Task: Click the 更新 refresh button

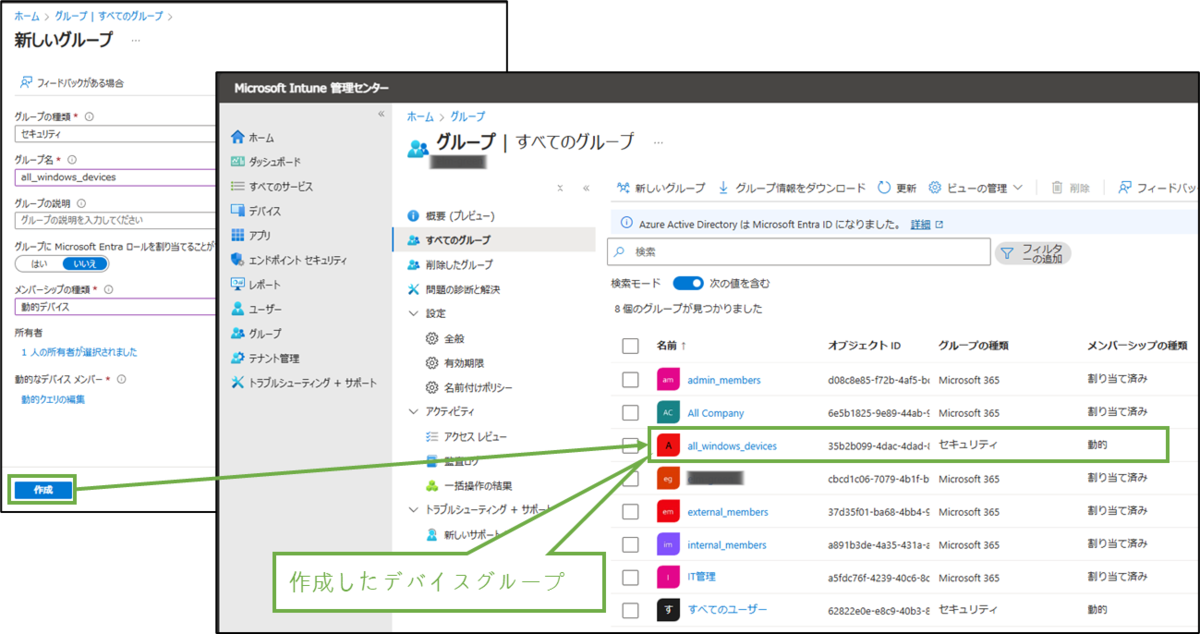Action: pyautogui.click(x=897, y=188)
